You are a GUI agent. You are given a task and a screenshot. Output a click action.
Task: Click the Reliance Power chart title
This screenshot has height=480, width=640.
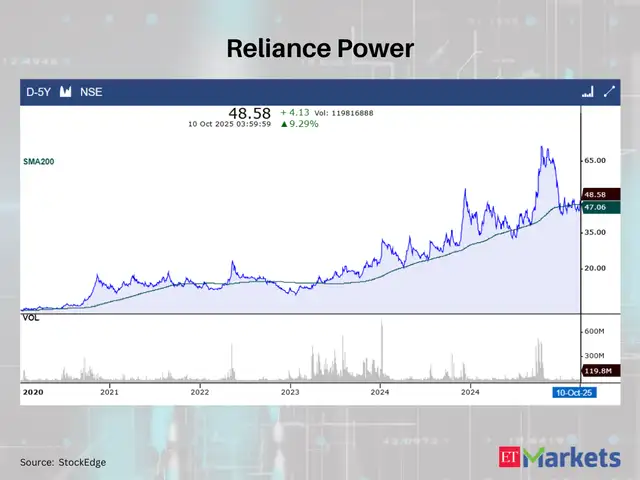coord(319,48)
